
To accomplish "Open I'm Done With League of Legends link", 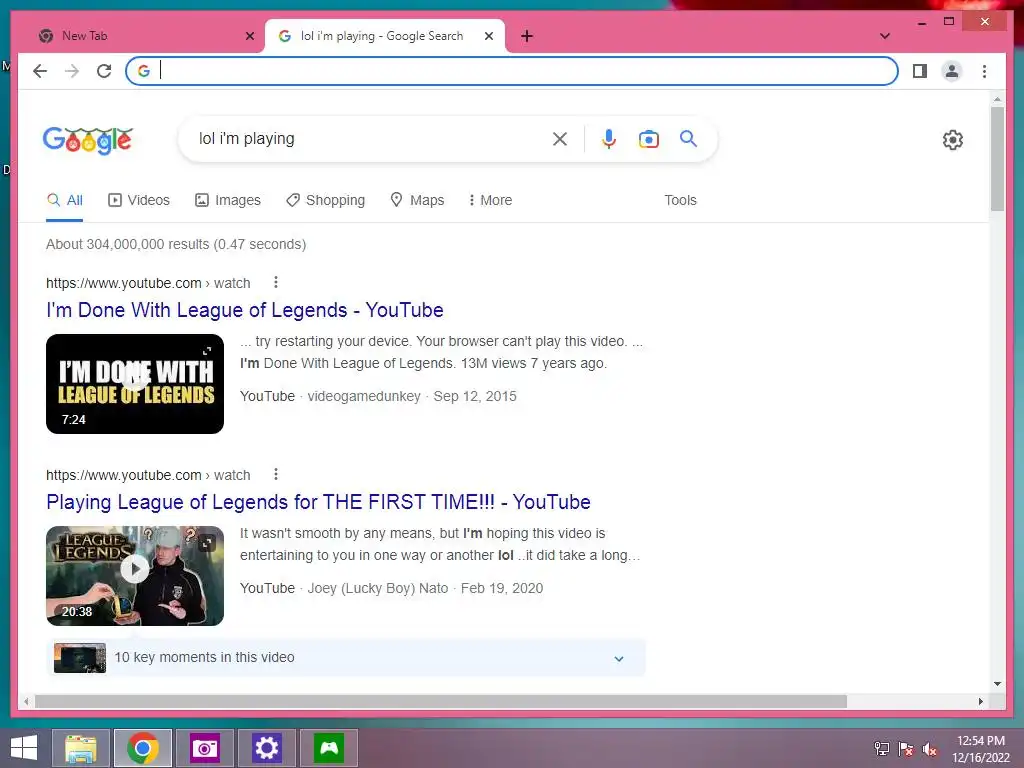I will pyautogui.click(x=245, y=310).
